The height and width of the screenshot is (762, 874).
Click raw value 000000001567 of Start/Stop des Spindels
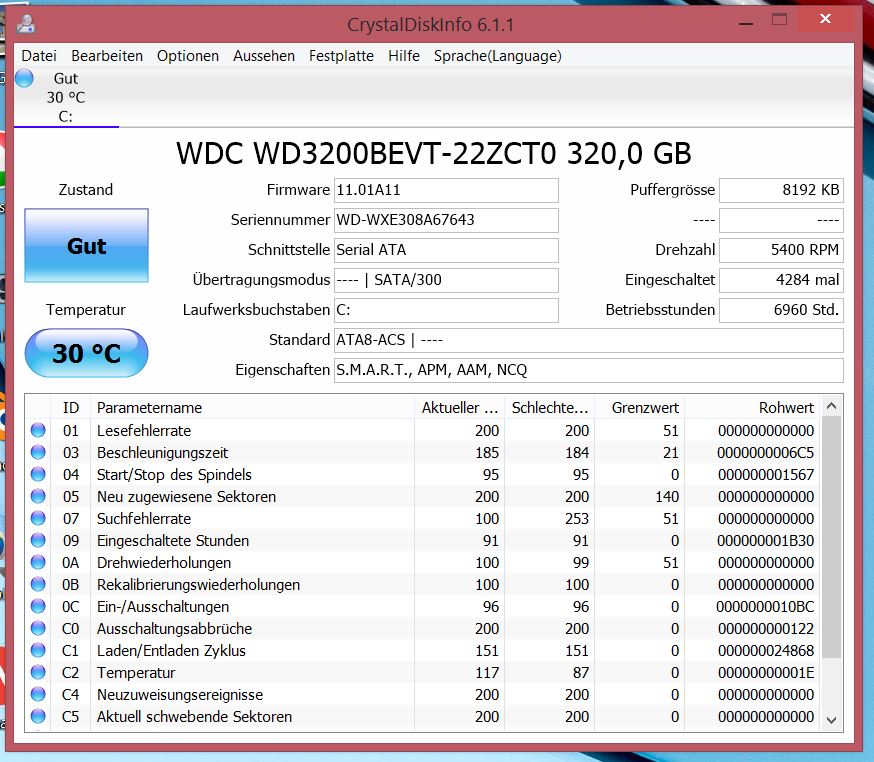coord(765,474)
